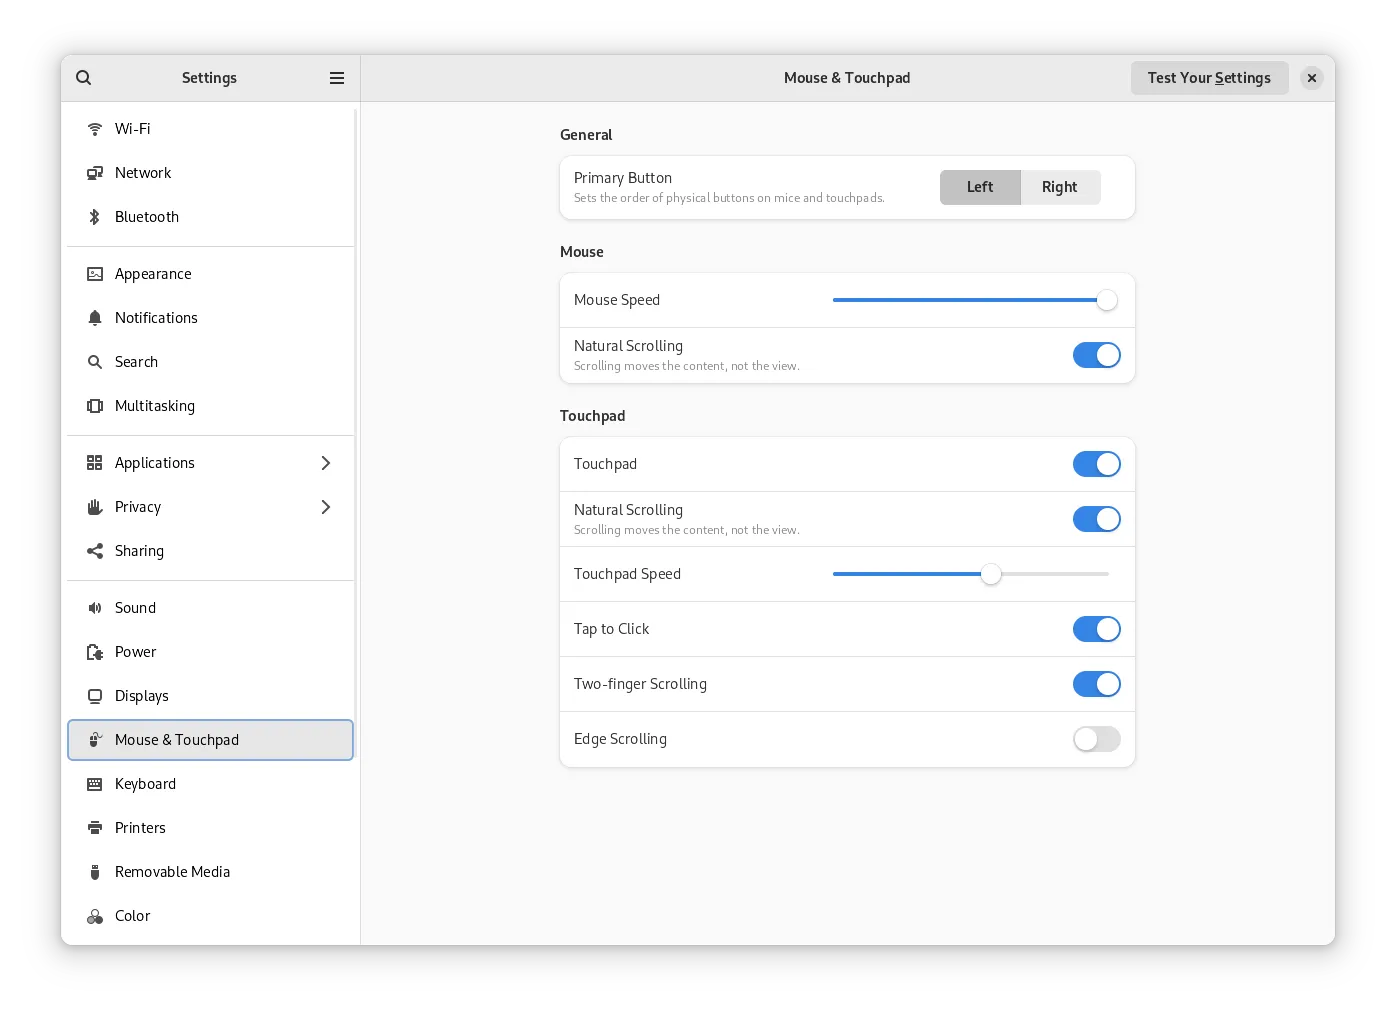
Task: Expand the Applications submenu chevron
Action: pyautogui.click(x=325, y=463)
